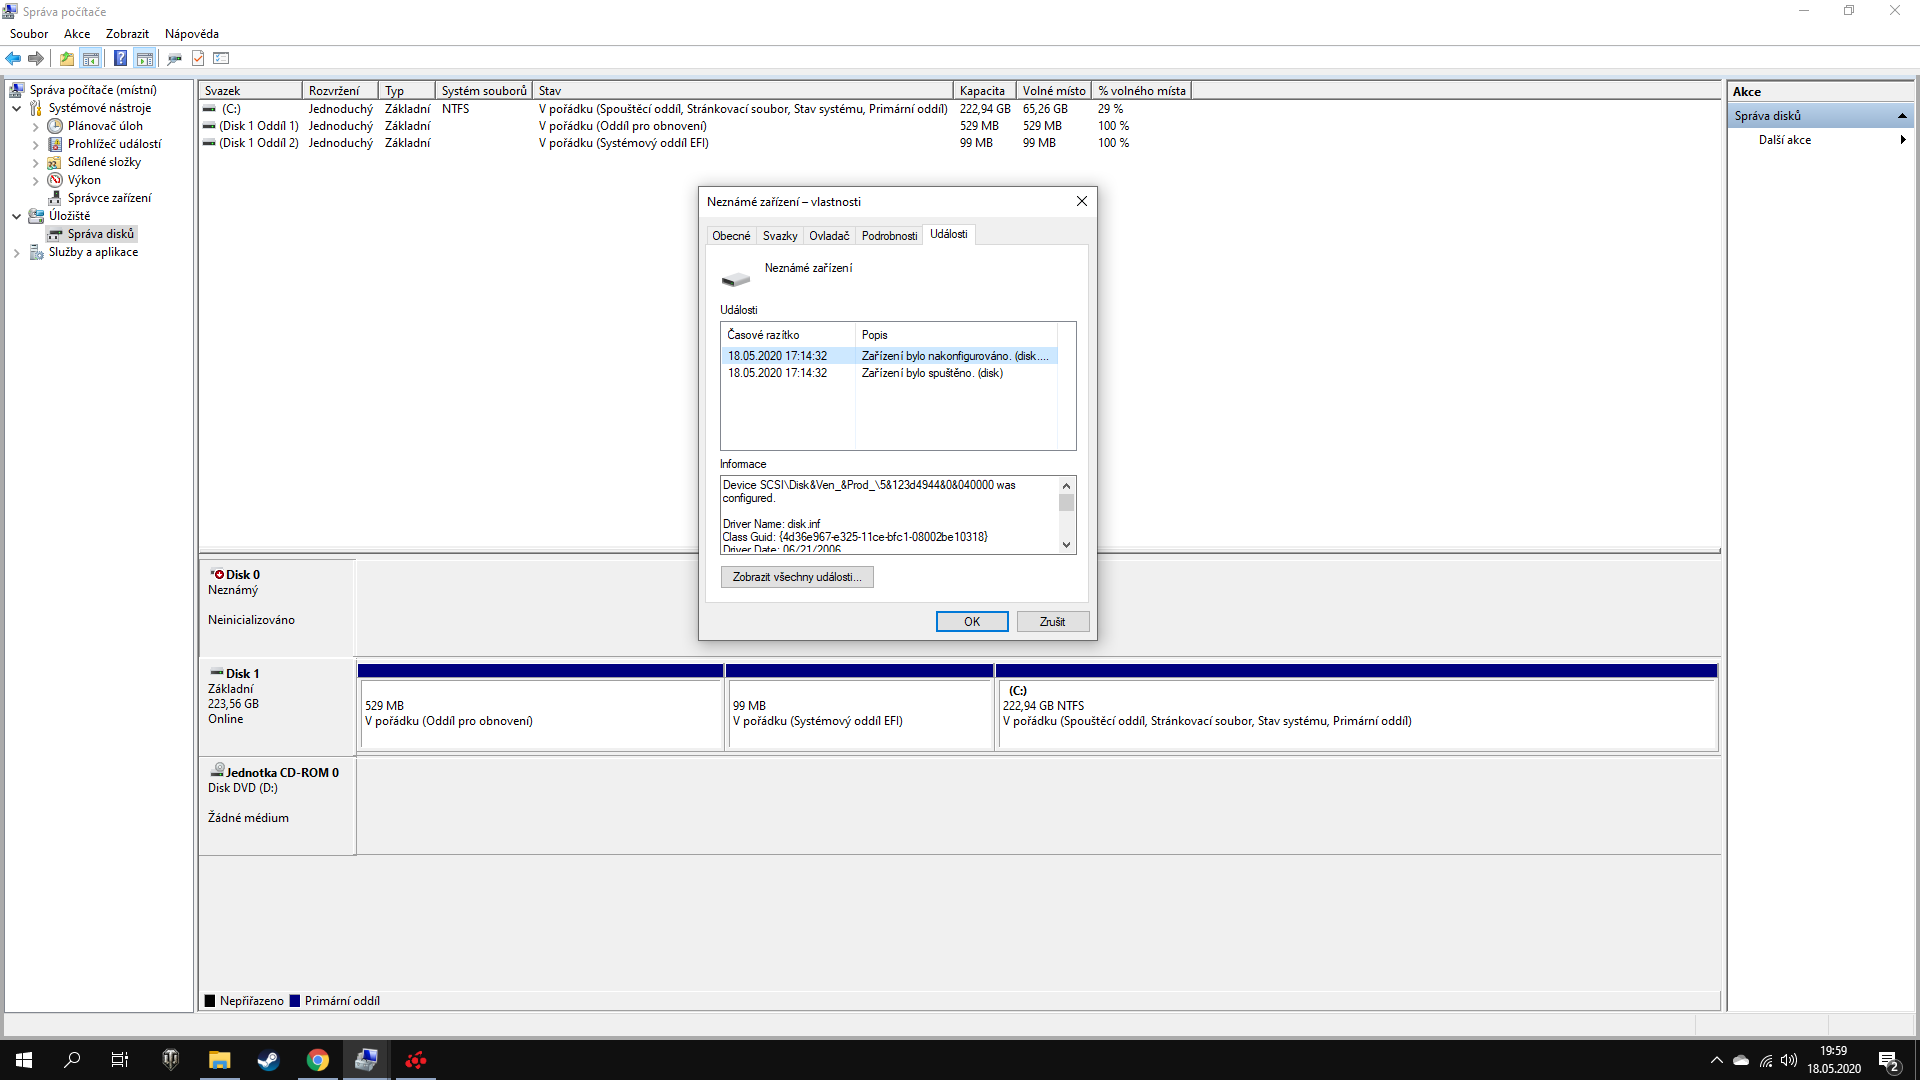Image resolution: width=1920 pixels, height=1080 pixels.
Task: Toggle the Action pane toolbar icon
Action: click(145, 59)
